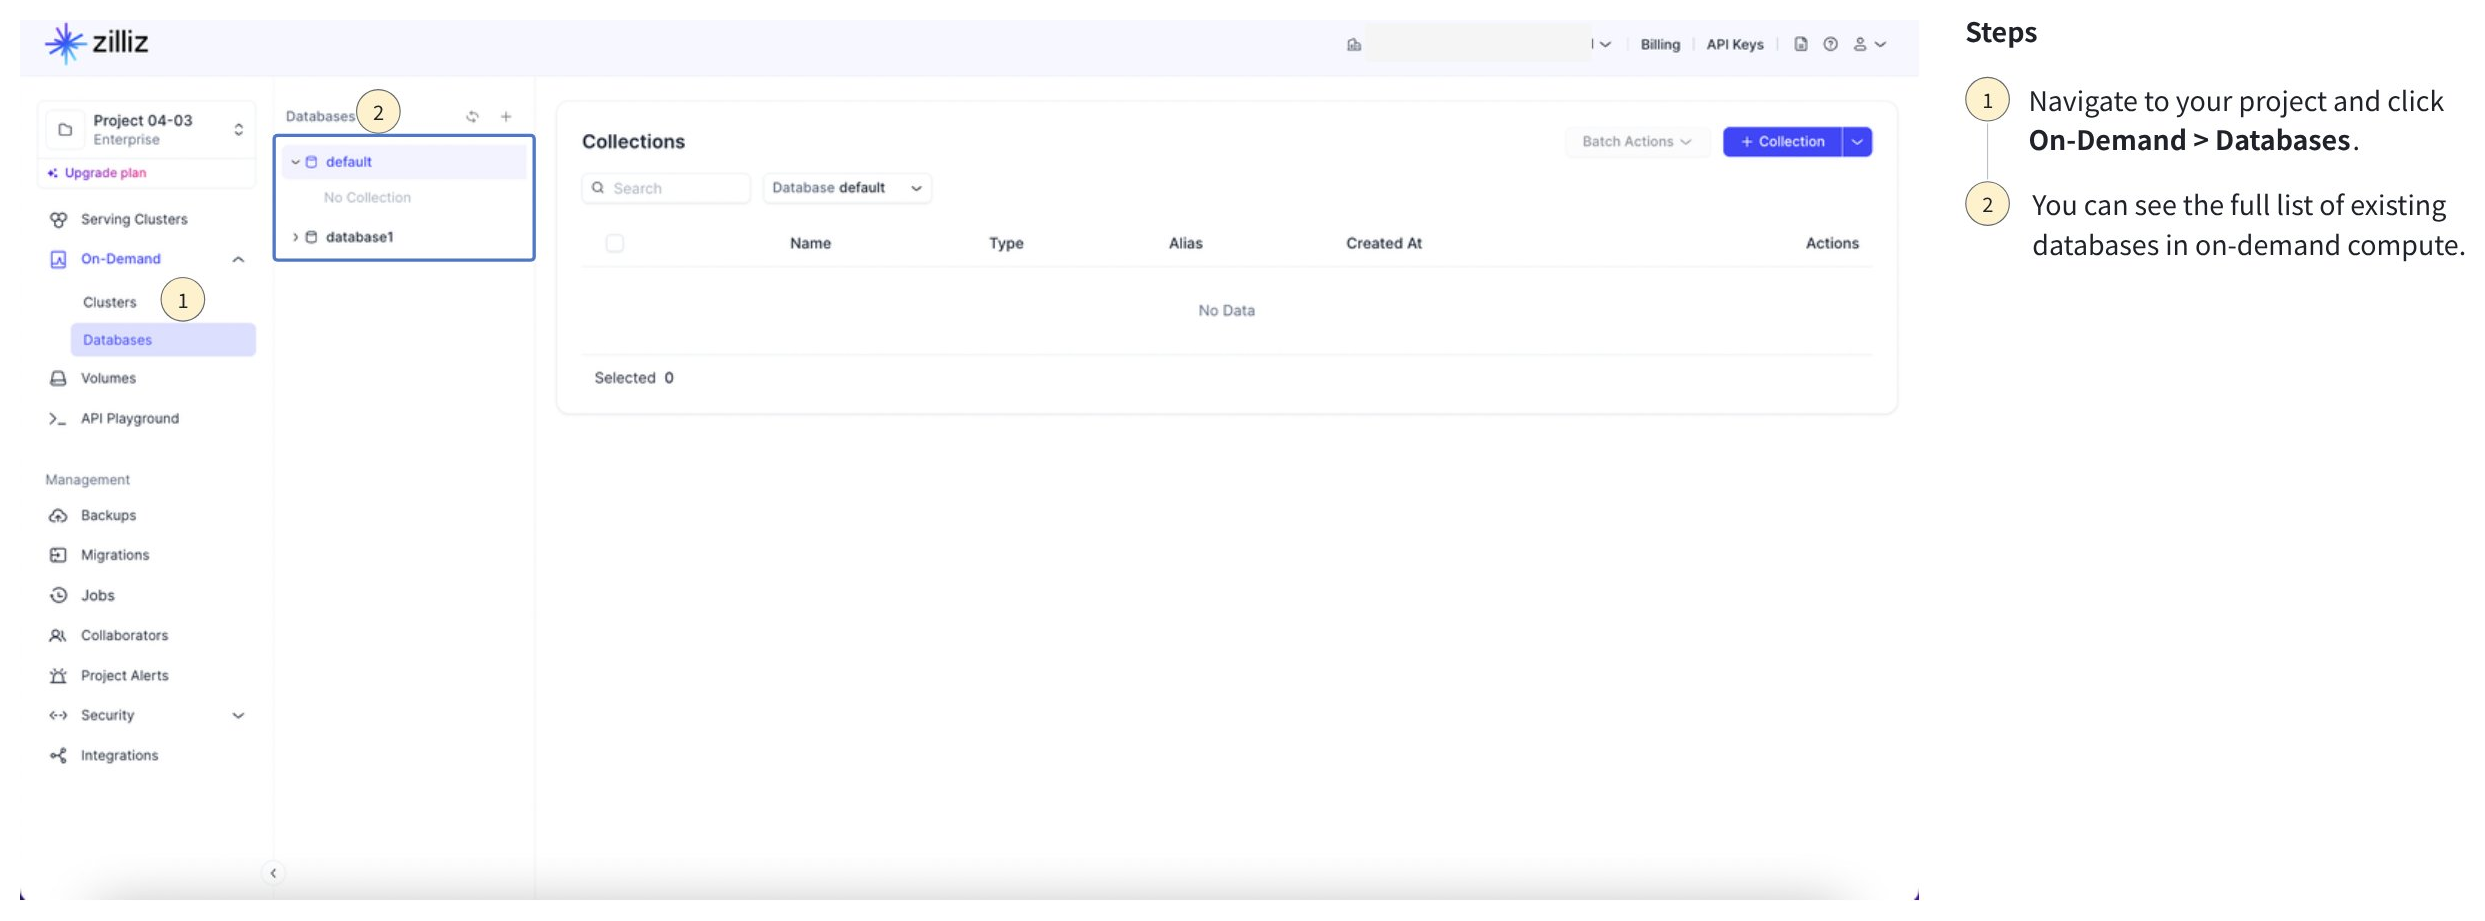Click the Steps heading
The height and width of the screenshot is (921, 2485).
click(2001, 33)
